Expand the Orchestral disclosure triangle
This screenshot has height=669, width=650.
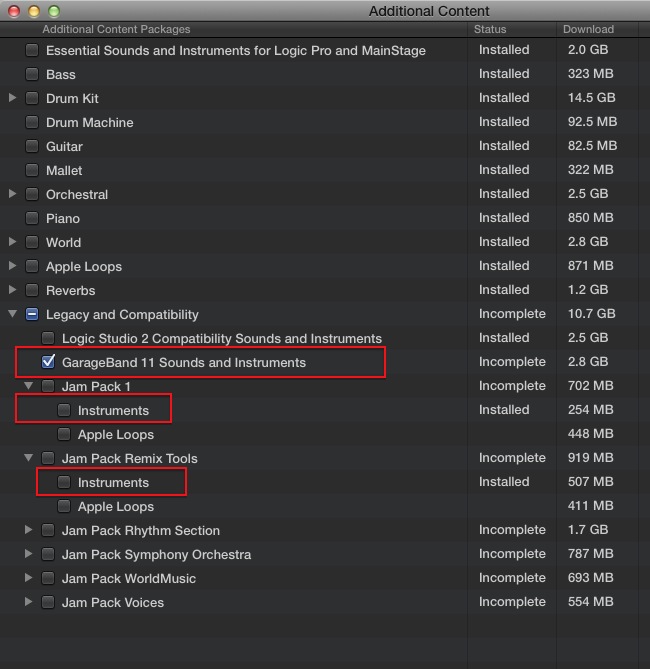click(13, 194)
